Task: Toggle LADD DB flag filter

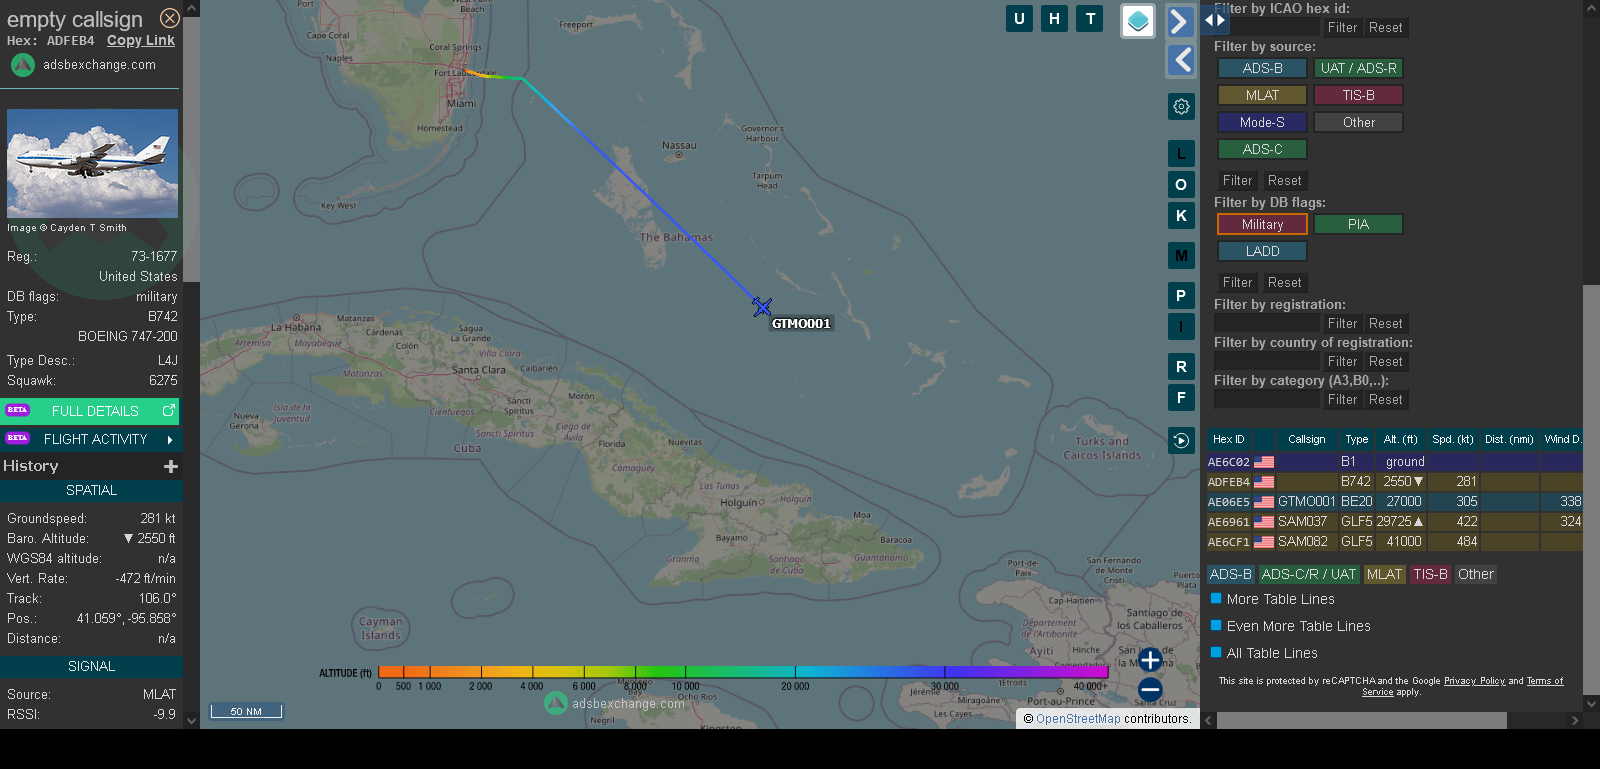Action: 1262,251
